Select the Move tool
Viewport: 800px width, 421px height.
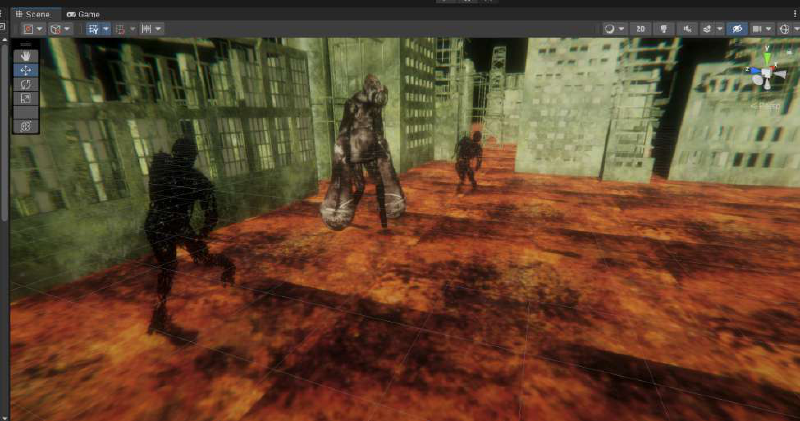26,70
